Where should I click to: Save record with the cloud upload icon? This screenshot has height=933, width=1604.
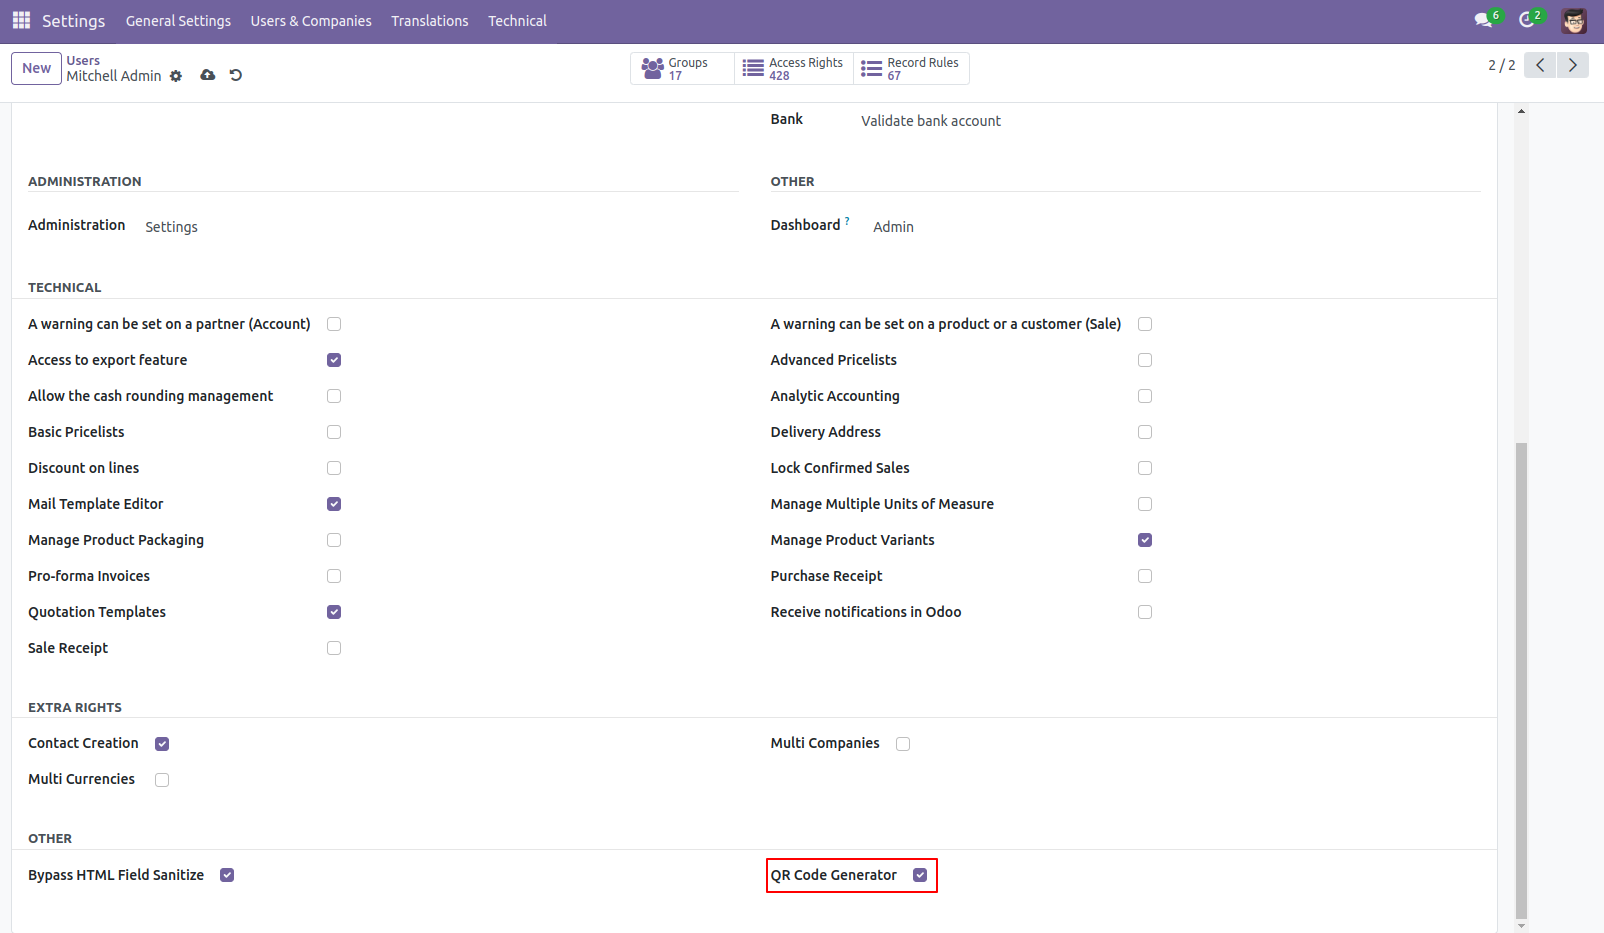click(208, 75)
